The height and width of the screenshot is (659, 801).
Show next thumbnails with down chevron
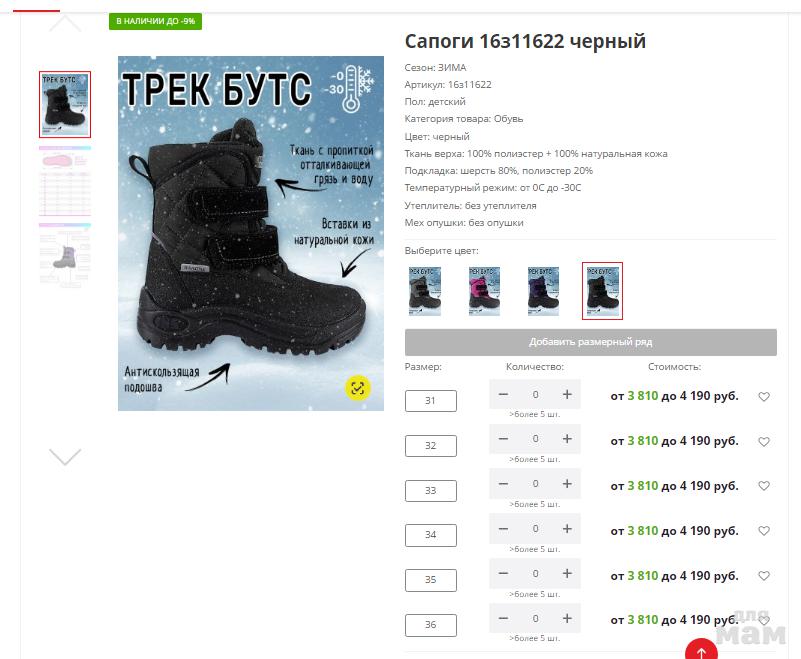(x=65, y=456)
